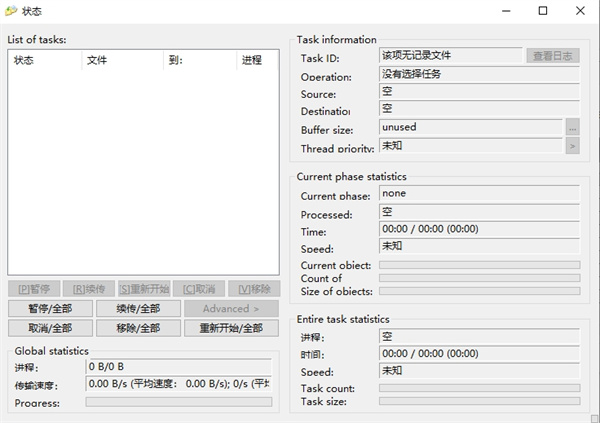Click the Speed field in Current phase

pos(479,246)
